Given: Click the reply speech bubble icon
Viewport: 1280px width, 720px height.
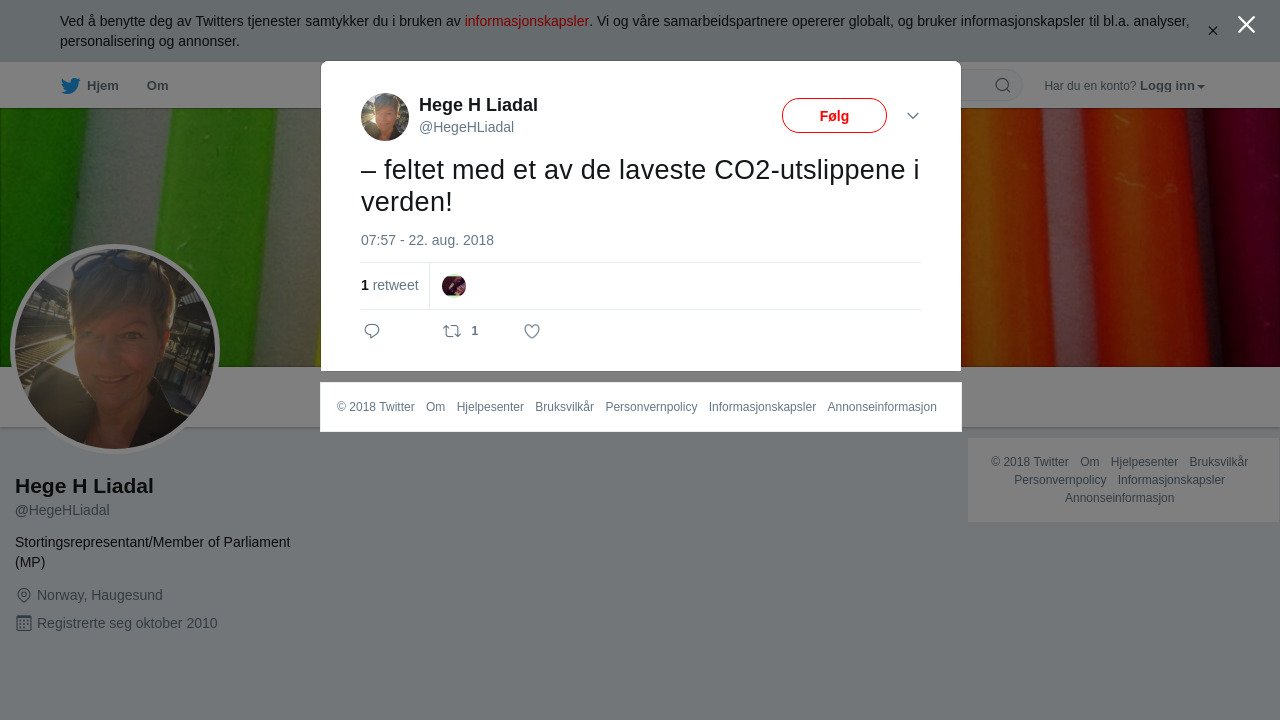Looking at the screenshot, I should coord(372,331).
